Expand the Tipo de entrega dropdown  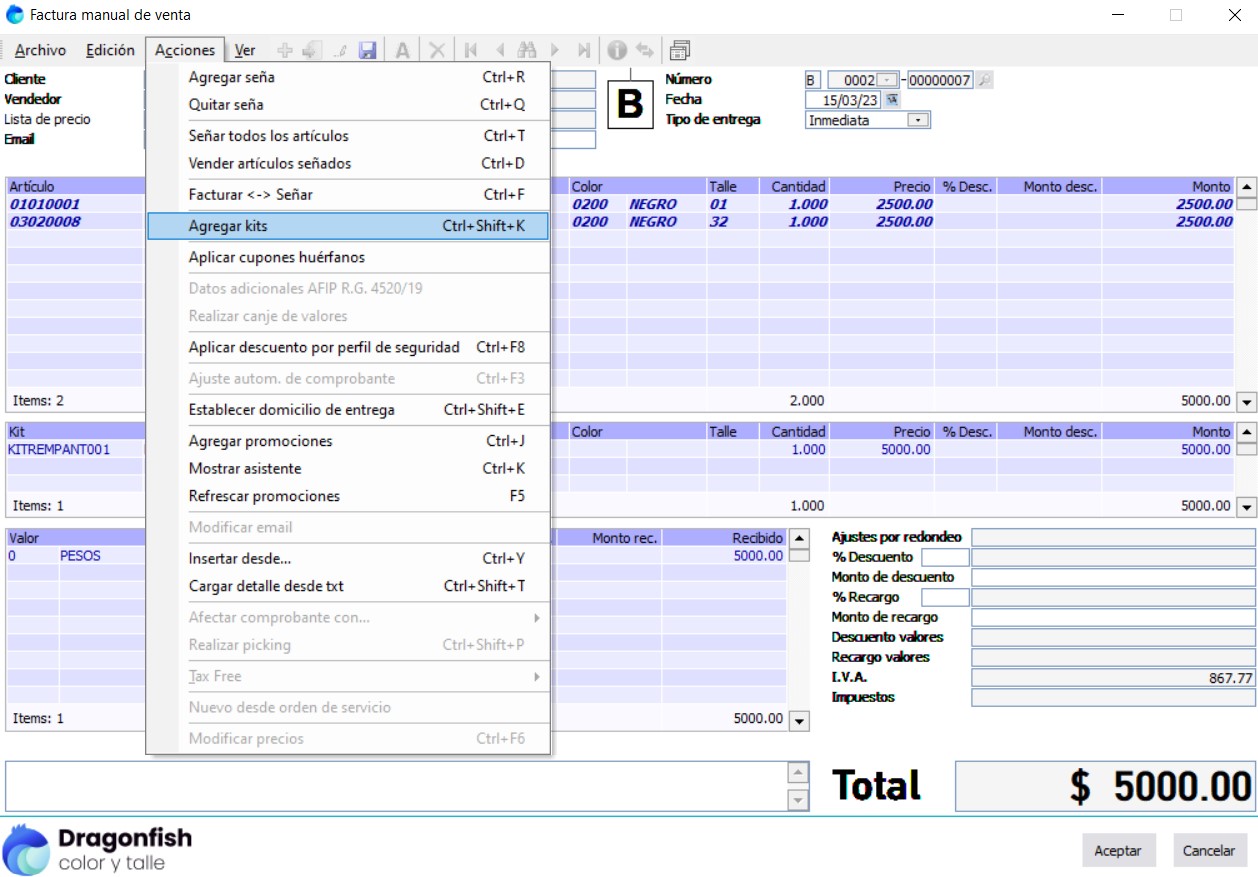click(917, 120)
